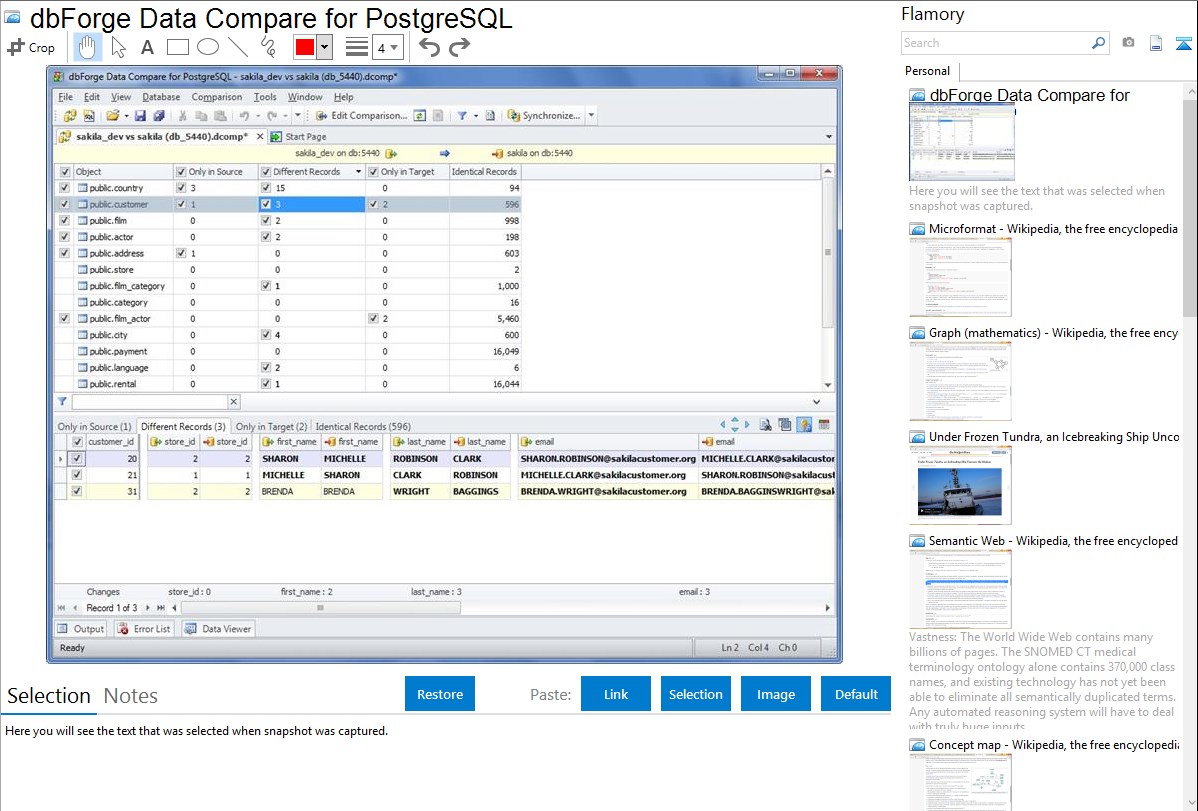1198x811 pixels.
Task: Uncheck the record checkbox for customer_id 20
Action: (x=76, y=459)
